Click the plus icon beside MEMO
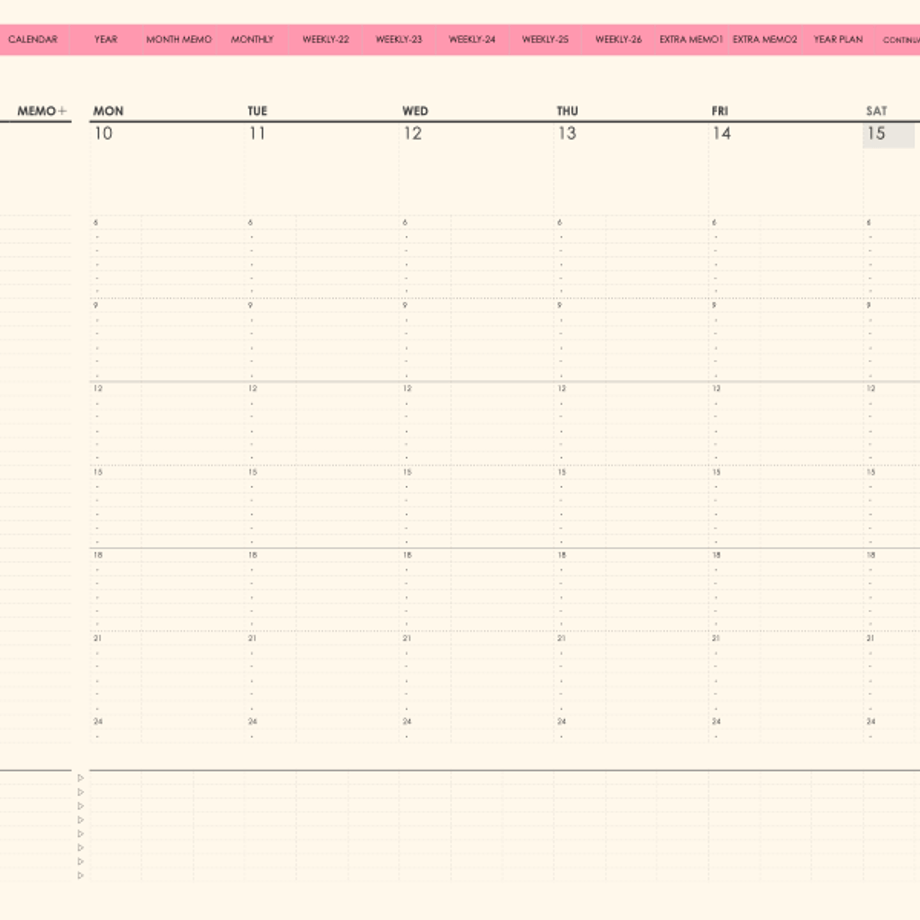 62,111
